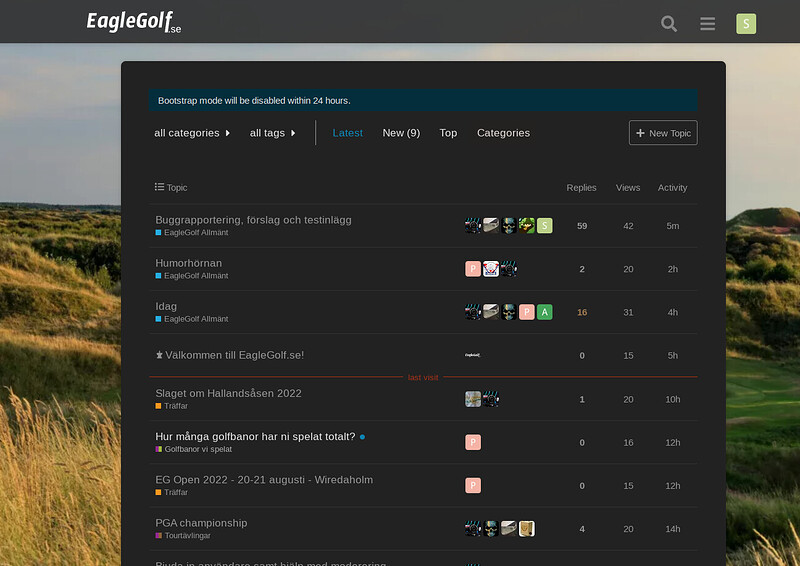Open the green S user avatar menu
Screen dimensions: 800x566
tap(745, 23)
